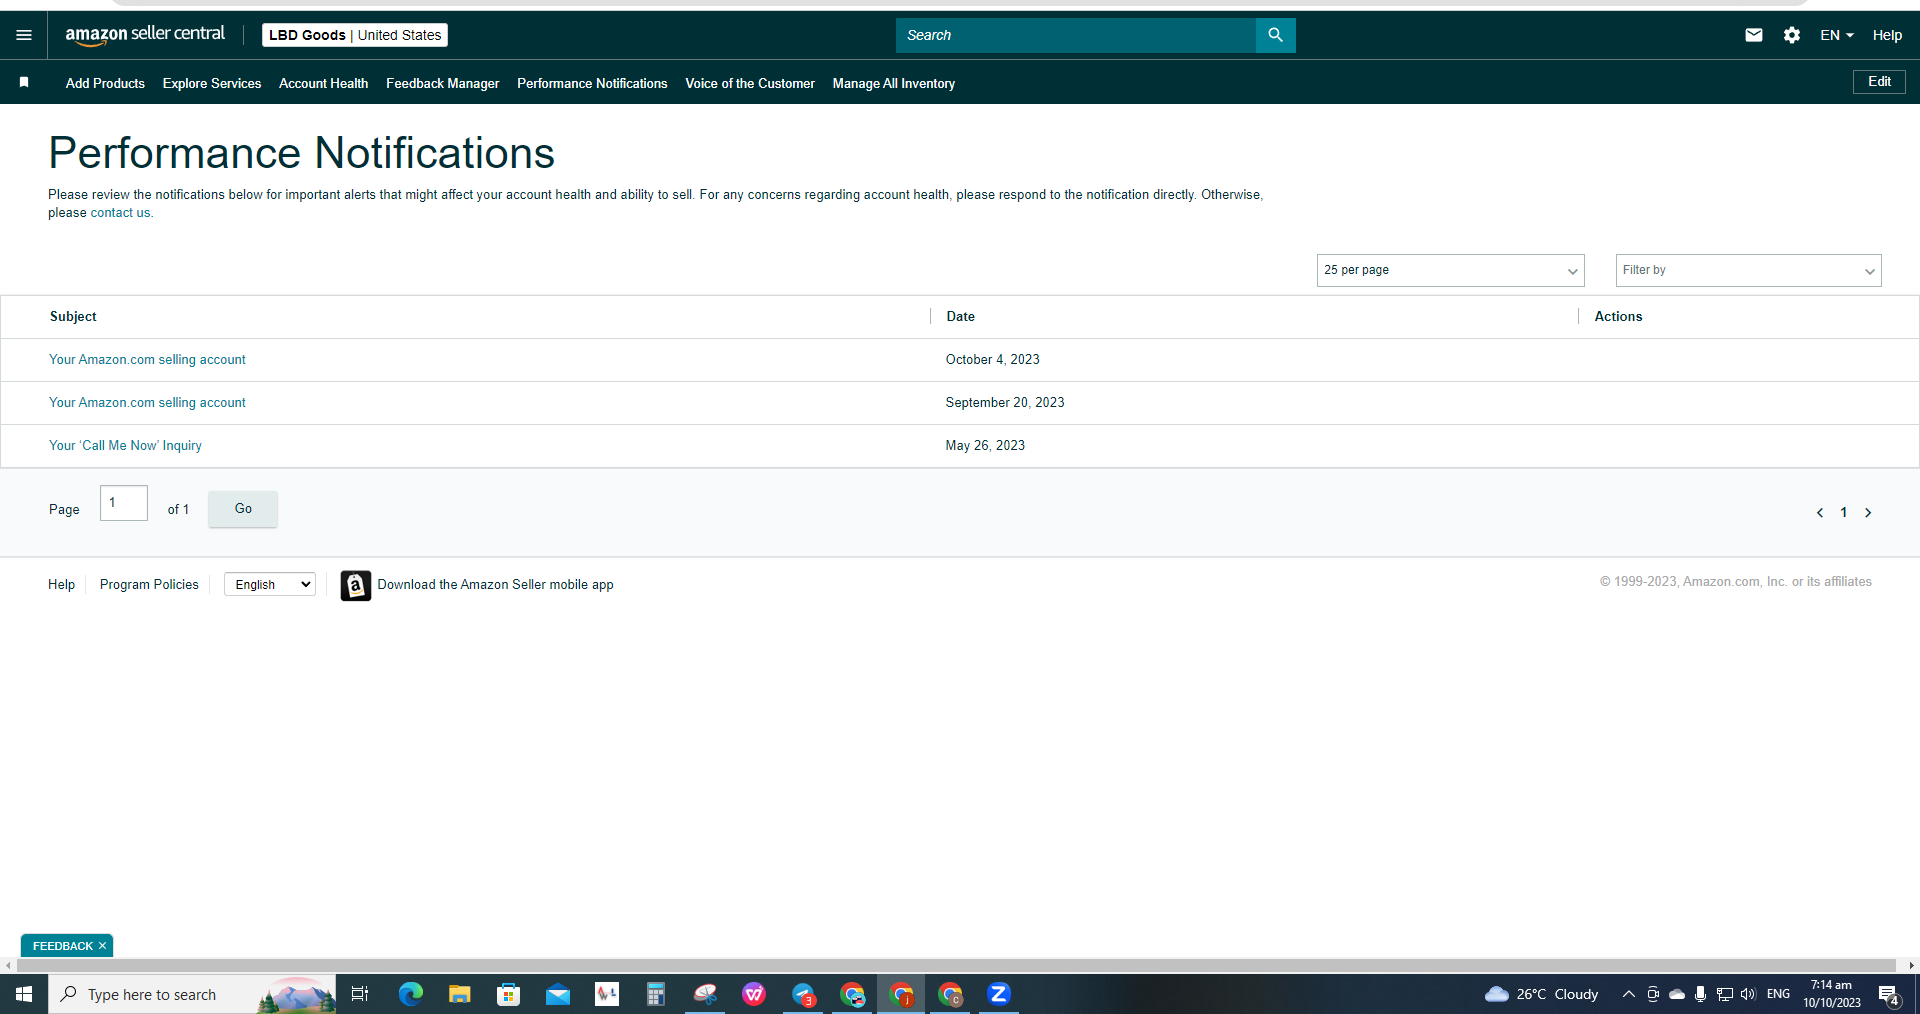Open Add Products menu item
This screenshot has height=1014, width=1920.
point(105,83)
